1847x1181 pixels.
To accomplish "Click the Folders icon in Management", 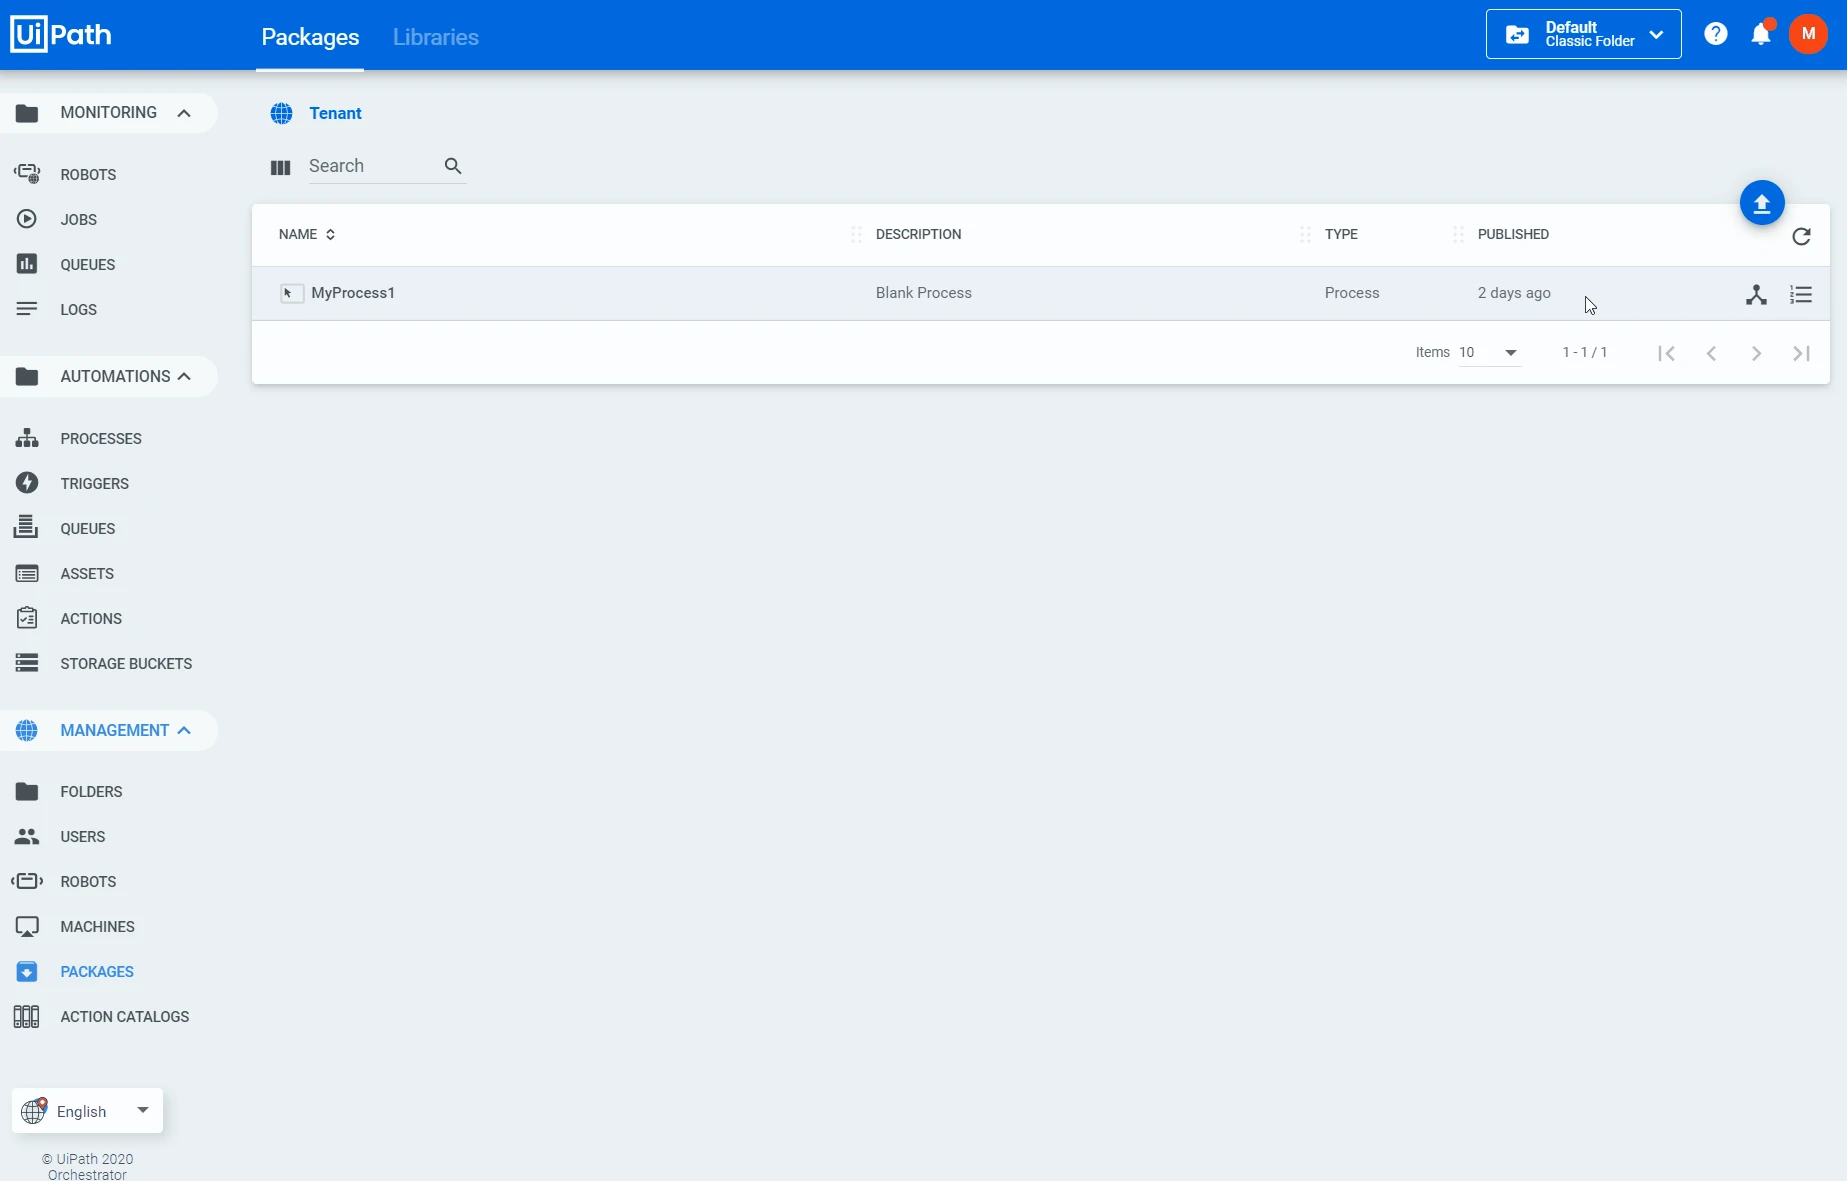I will [x=27, y=791].
